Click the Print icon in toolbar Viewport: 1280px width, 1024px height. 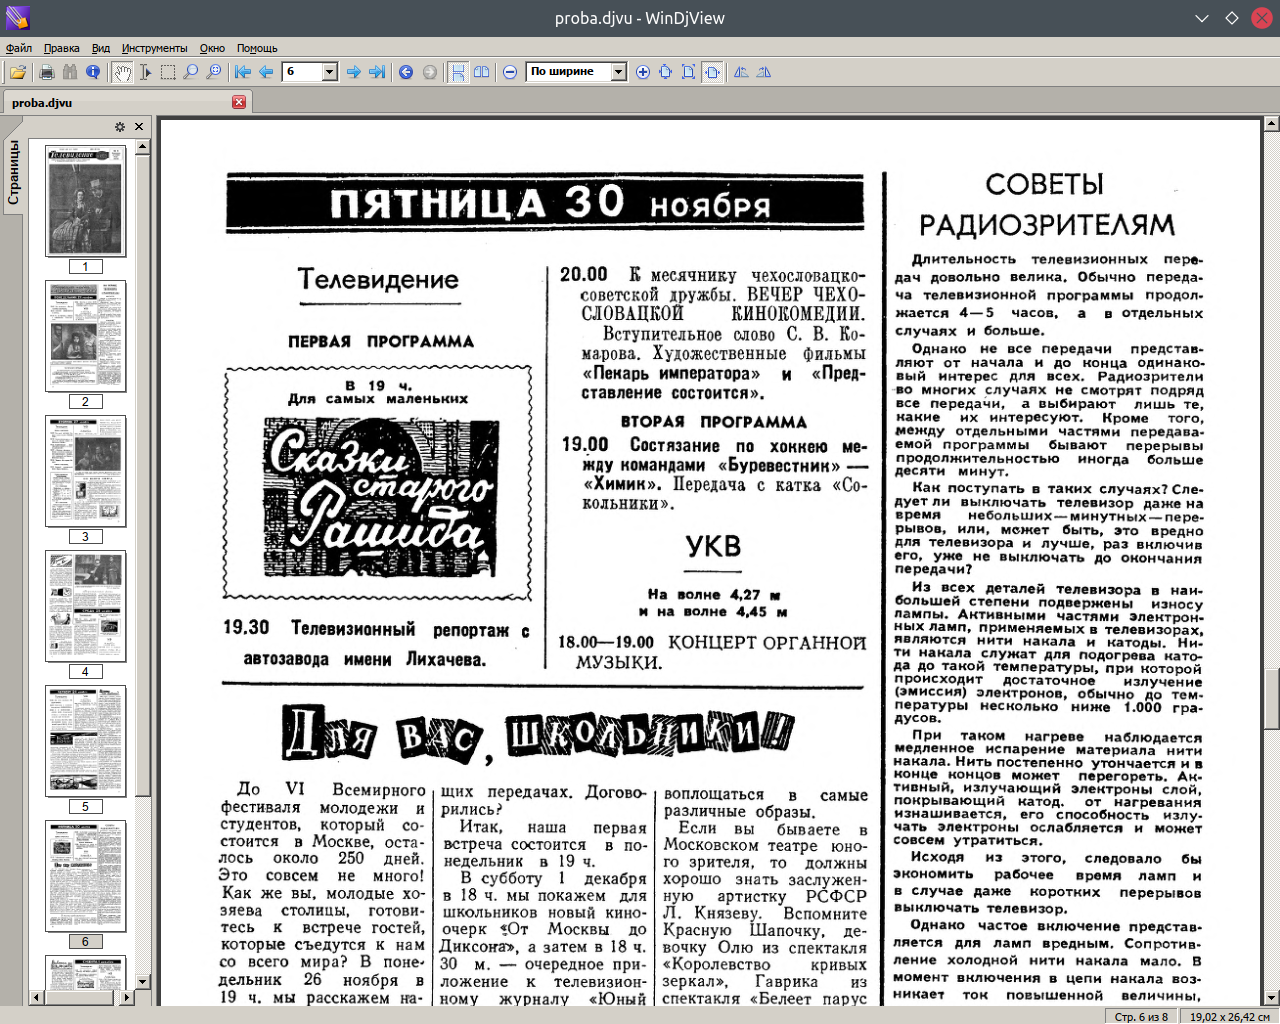[46, 72]
